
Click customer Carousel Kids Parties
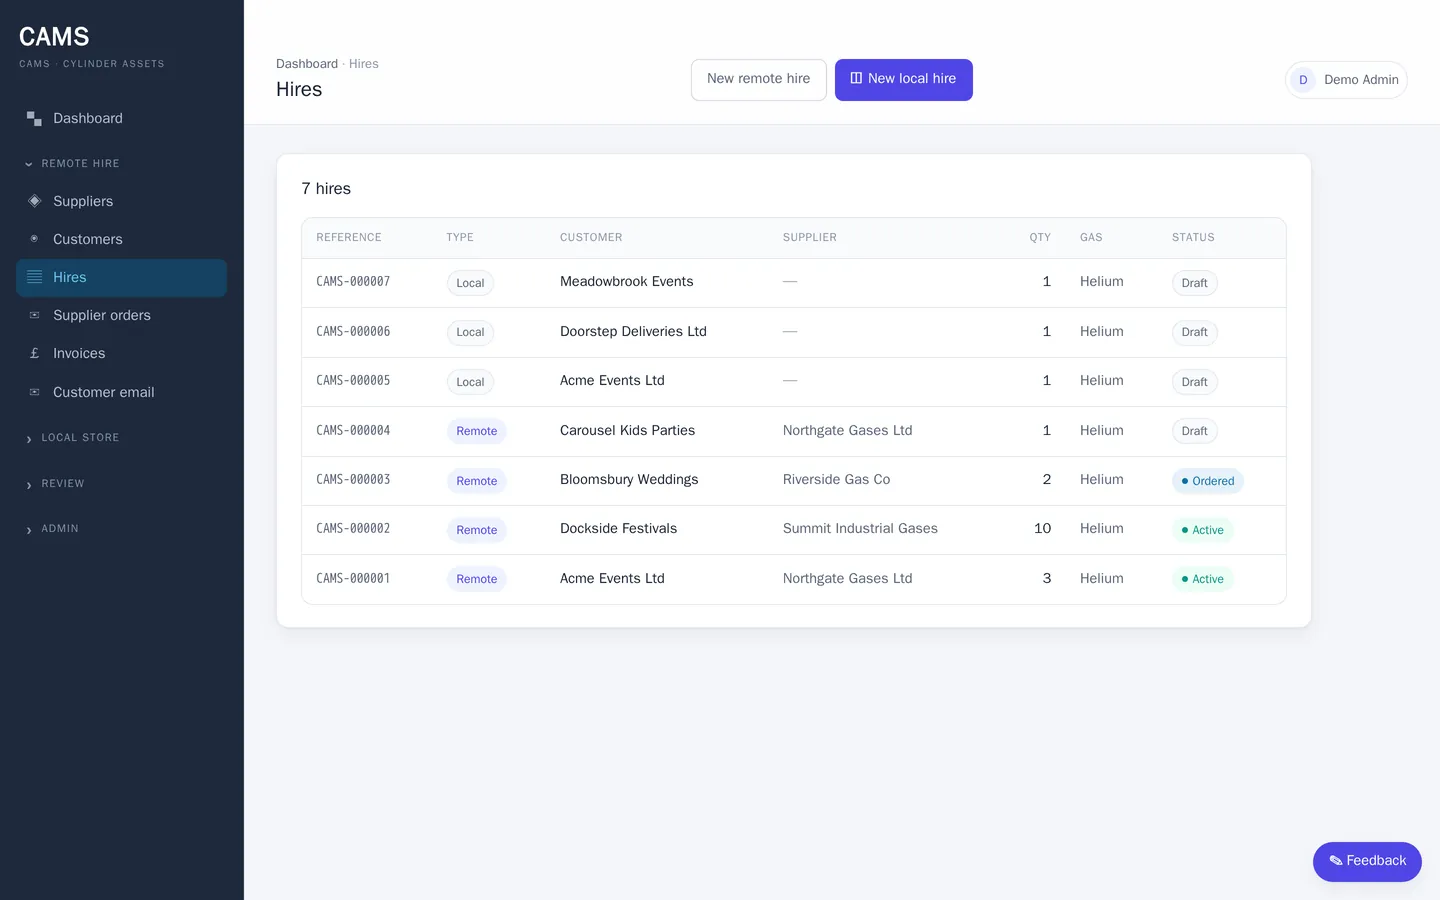(x=627, y=430)
